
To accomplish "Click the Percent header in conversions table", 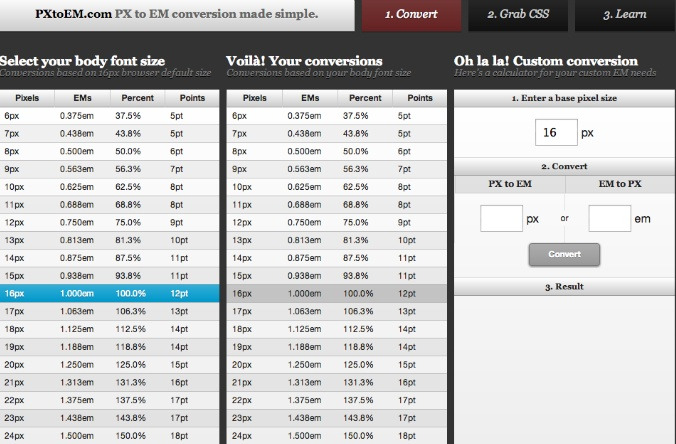I will pos(365,98).
